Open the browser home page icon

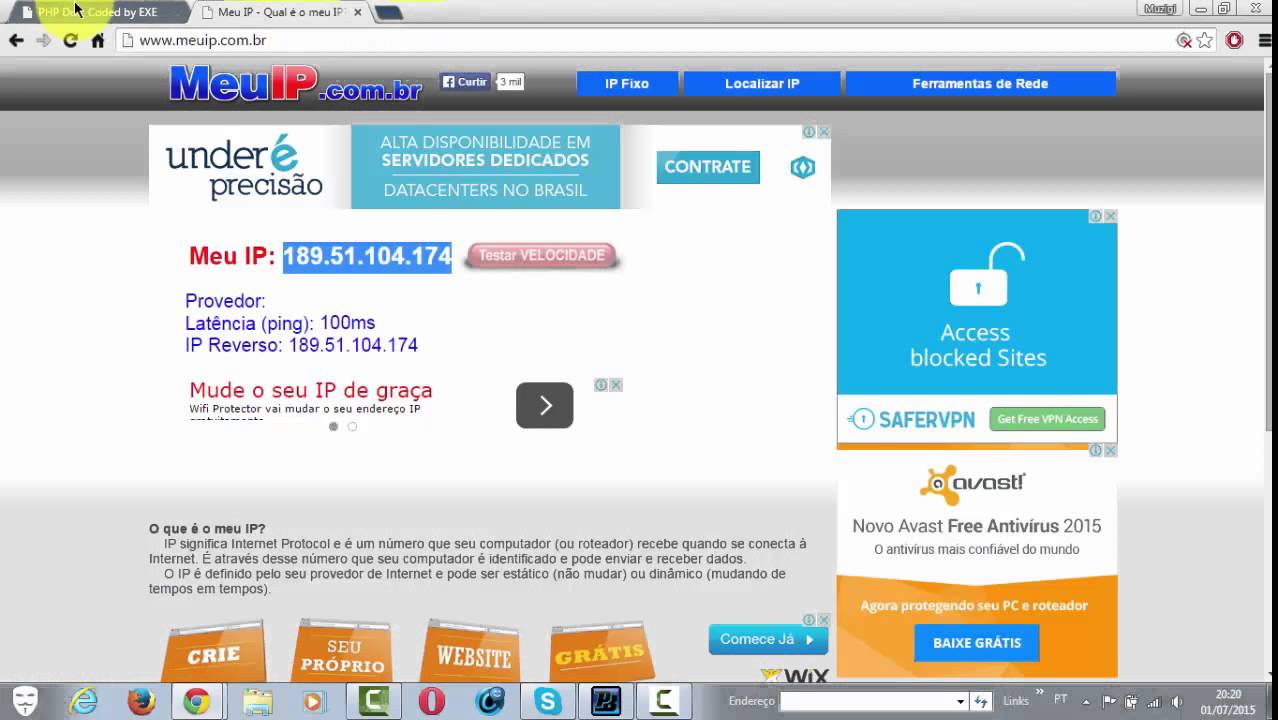(98, 40)
